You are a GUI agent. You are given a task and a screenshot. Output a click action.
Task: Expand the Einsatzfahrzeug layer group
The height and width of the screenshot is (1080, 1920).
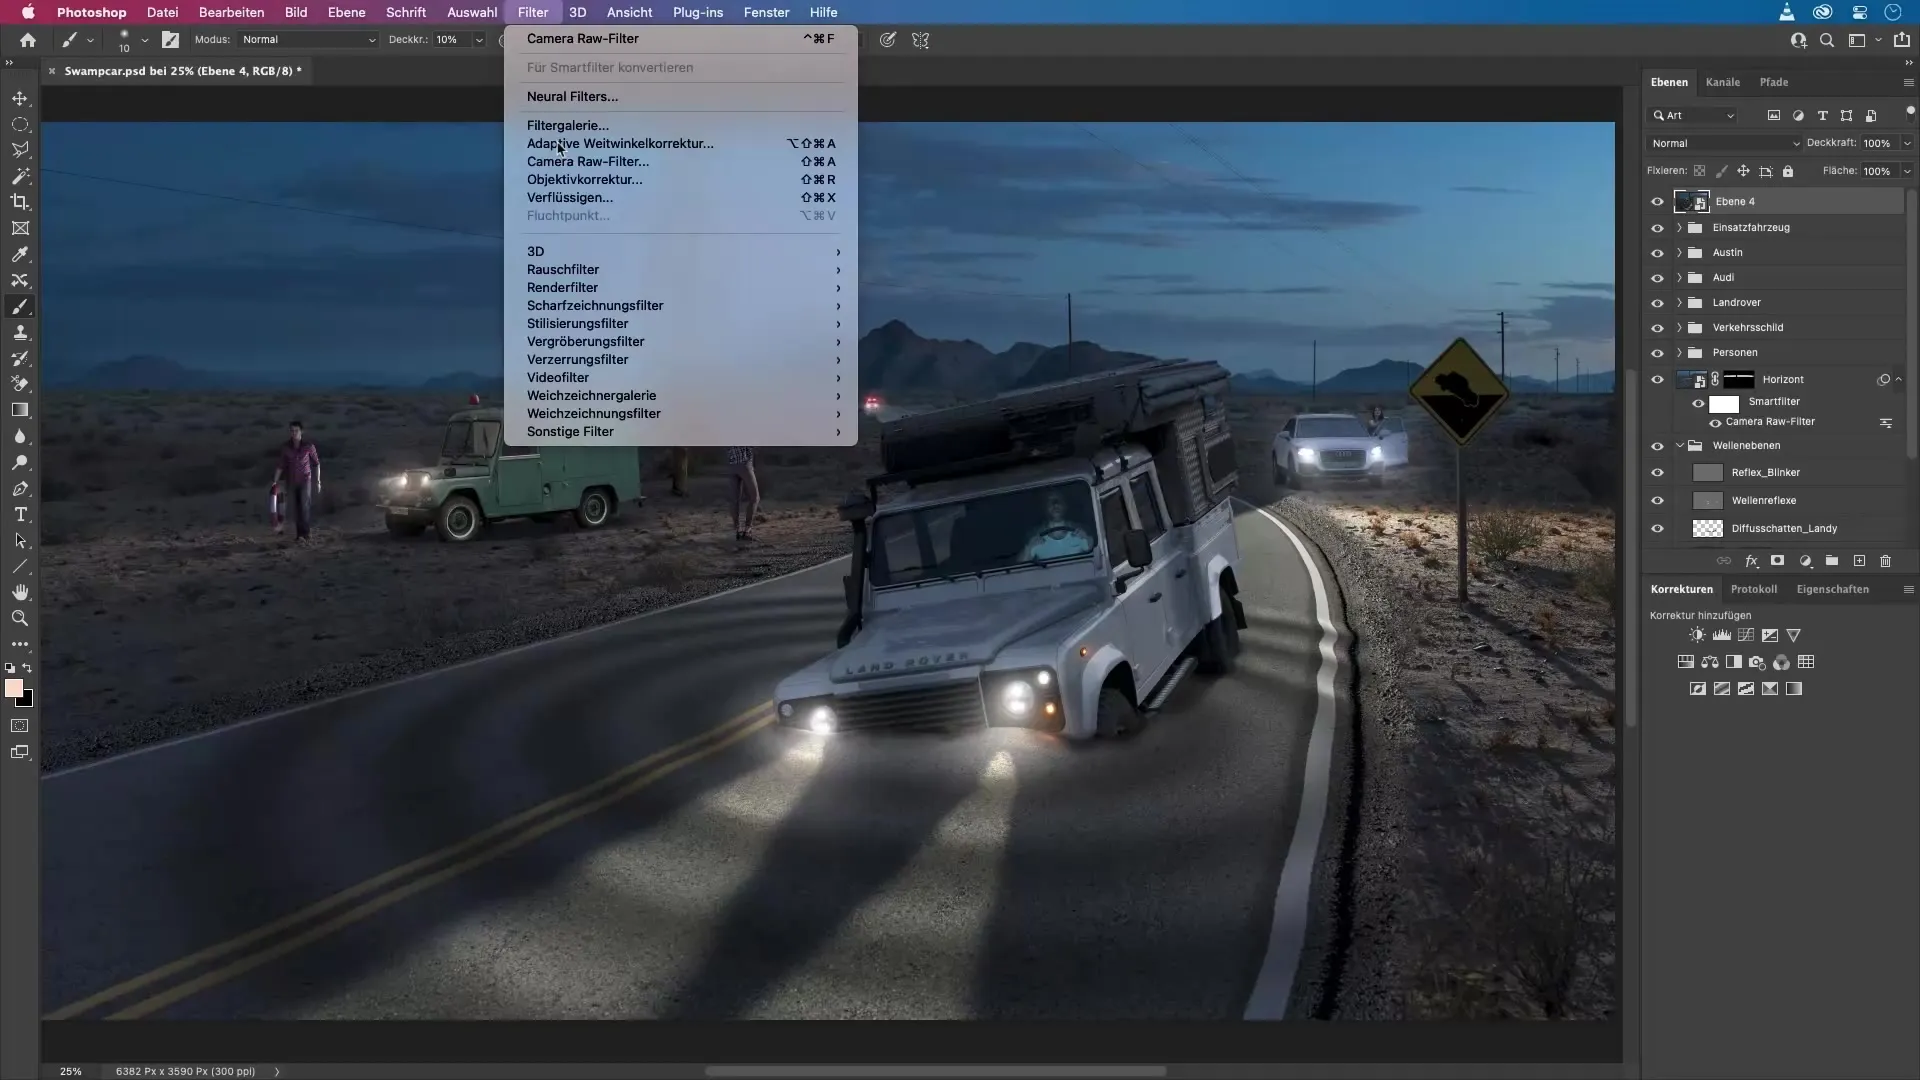coord(1679,227)
